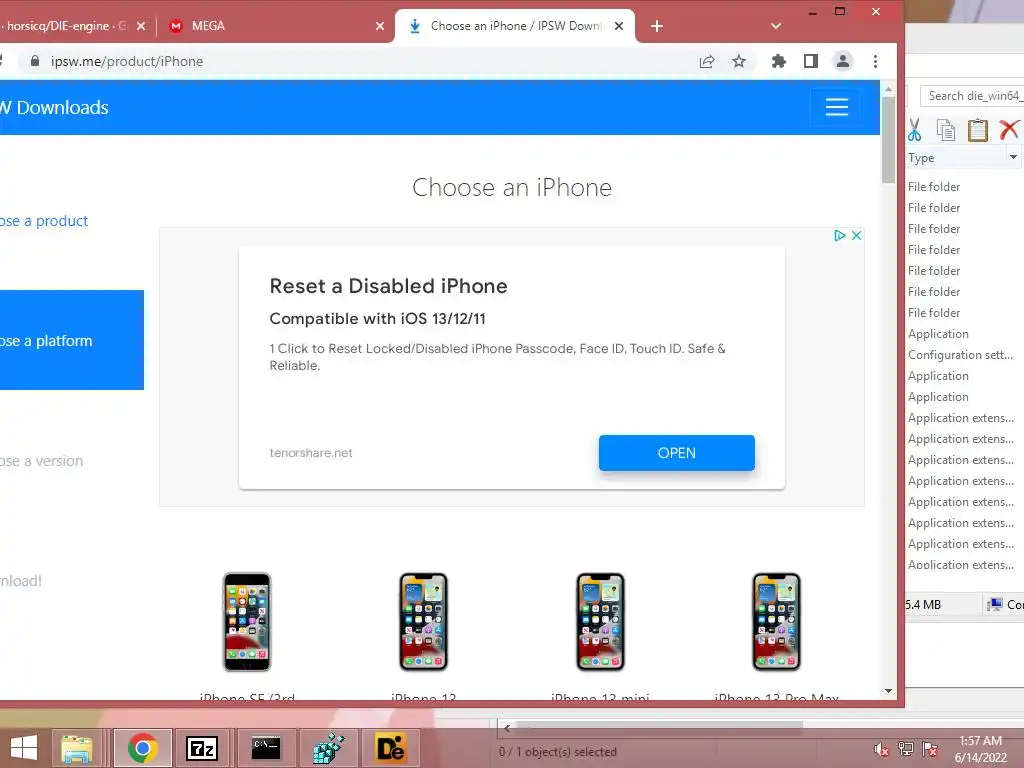This screenshot has width=1024, height=768.
Task: Open Chrome three-dot menu
Action: pyautogui.click(x=875, y=61)
